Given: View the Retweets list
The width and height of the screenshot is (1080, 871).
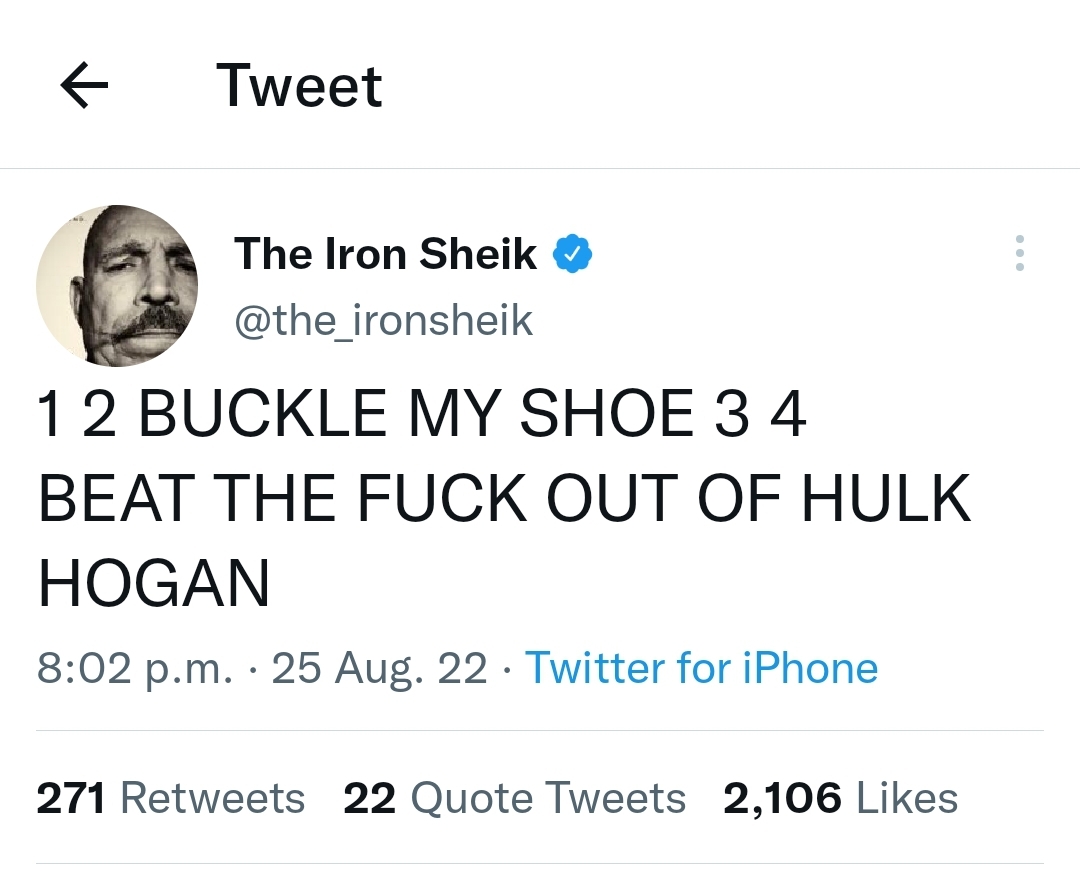Looking at the screenshot, I should tap(170, 798).
